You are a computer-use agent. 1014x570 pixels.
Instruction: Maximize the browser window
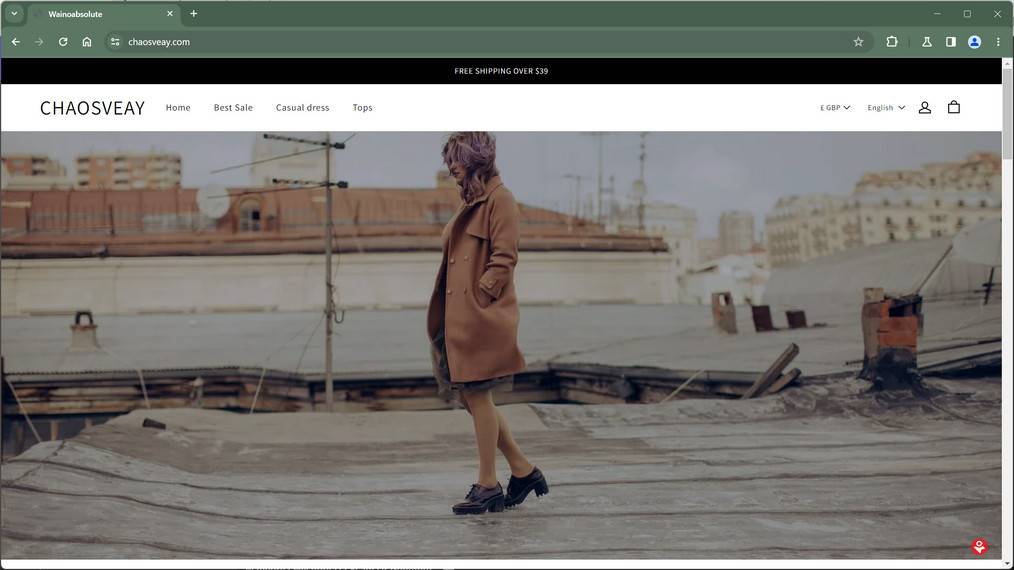point(967,14)
